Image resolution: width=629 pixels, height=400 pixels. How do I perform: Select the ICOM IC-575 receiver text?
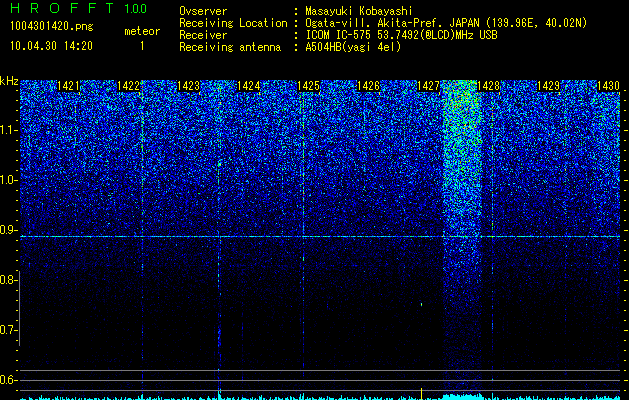[x=401, y=35]
